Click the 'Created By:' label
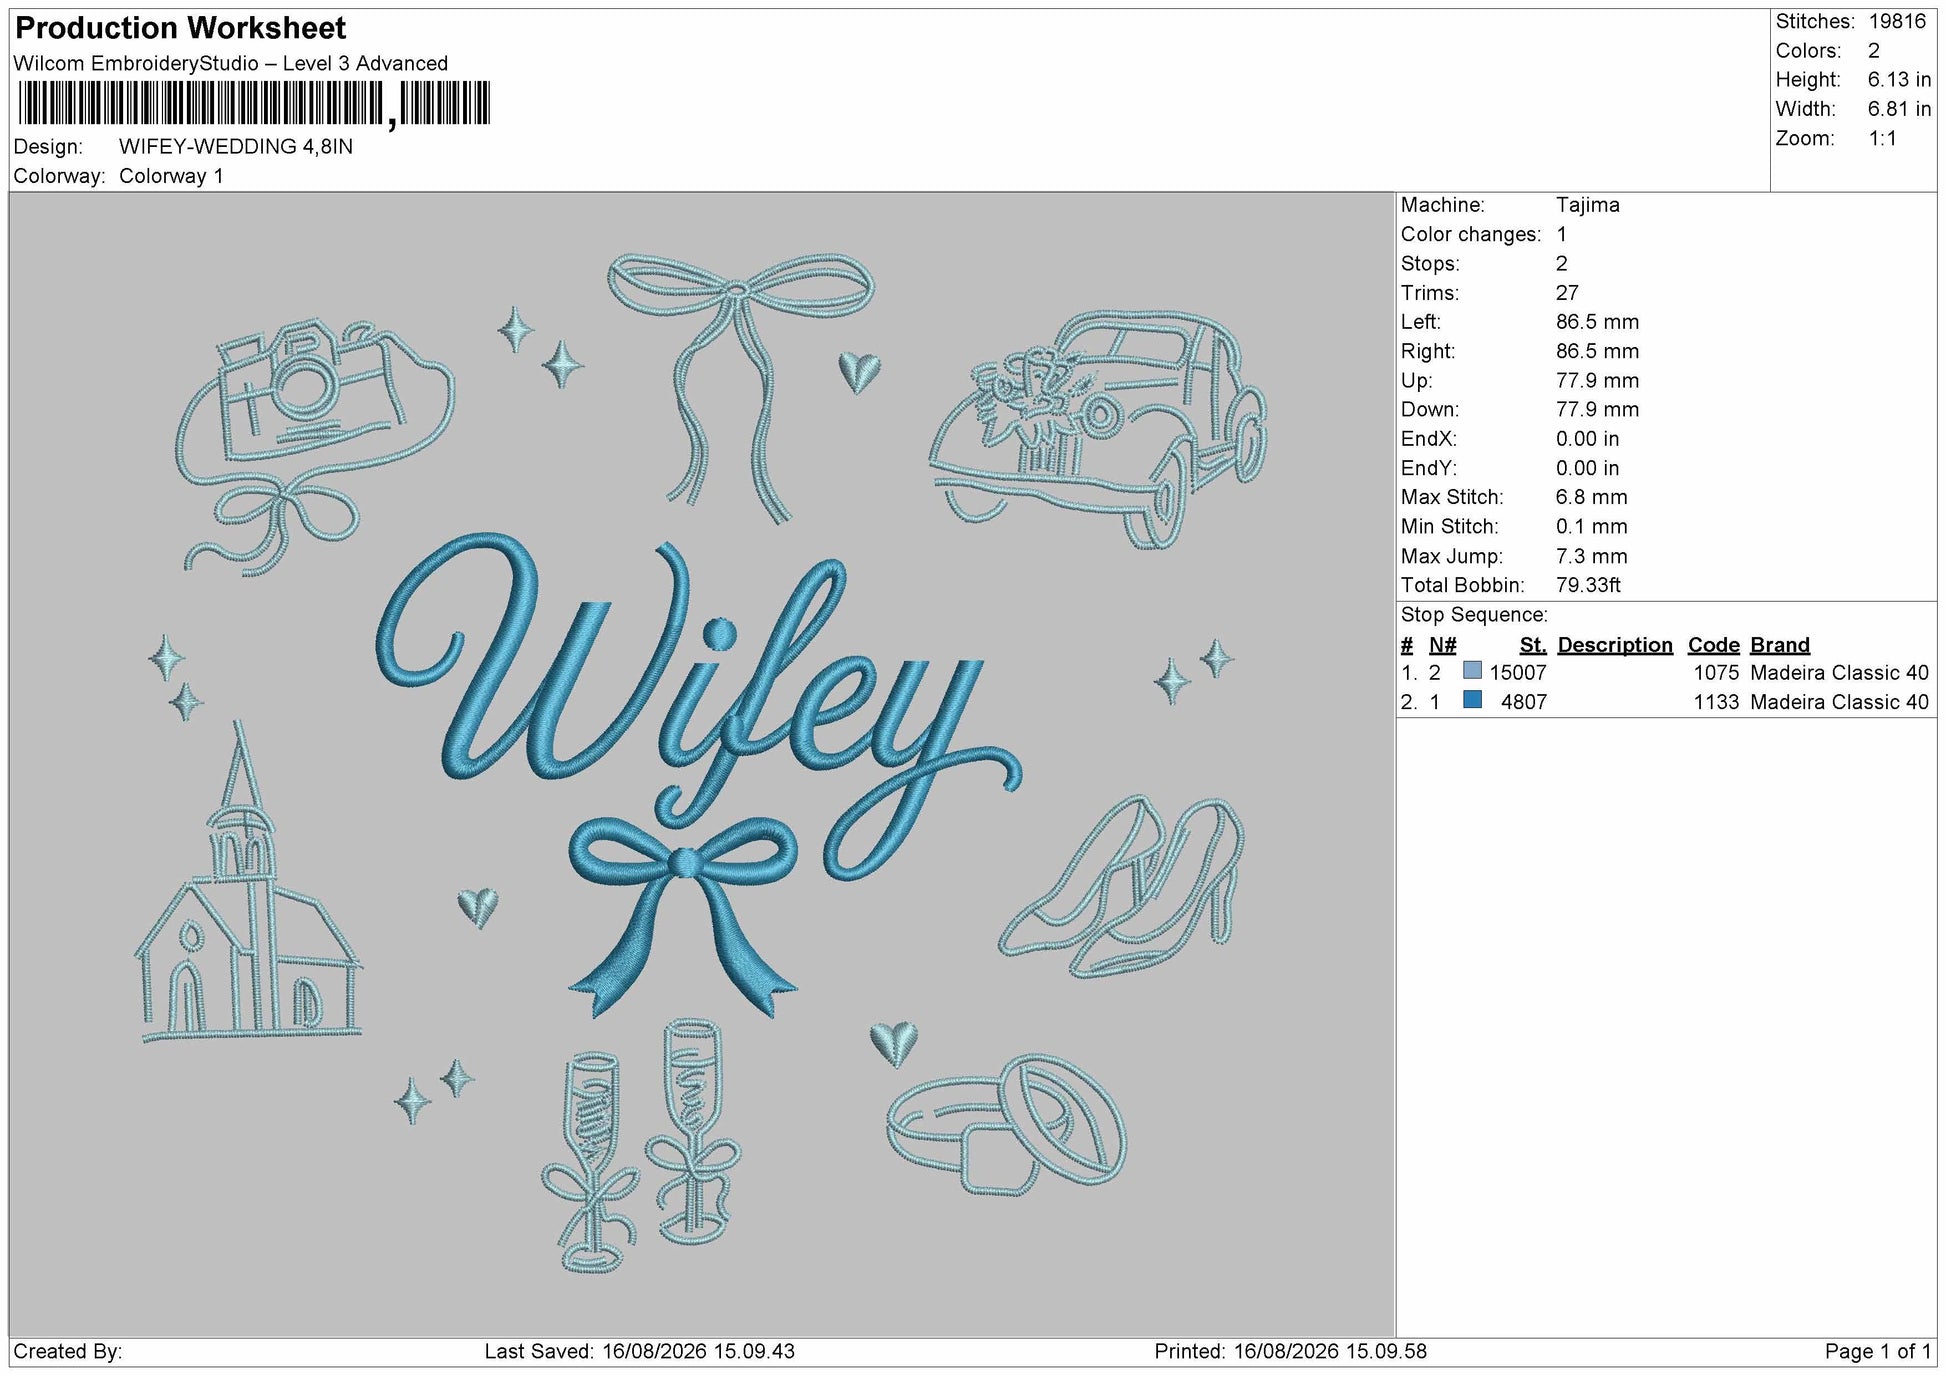This screenshot has height=1375, width=1946. click(68, 1351)
